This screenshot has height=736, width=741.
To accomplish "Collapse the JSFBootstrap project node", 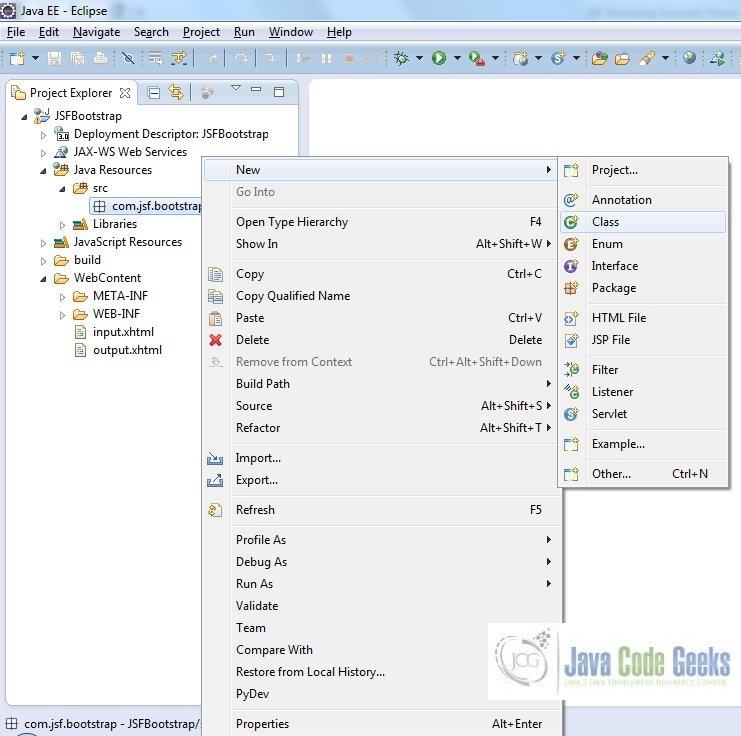I will 24,117.
